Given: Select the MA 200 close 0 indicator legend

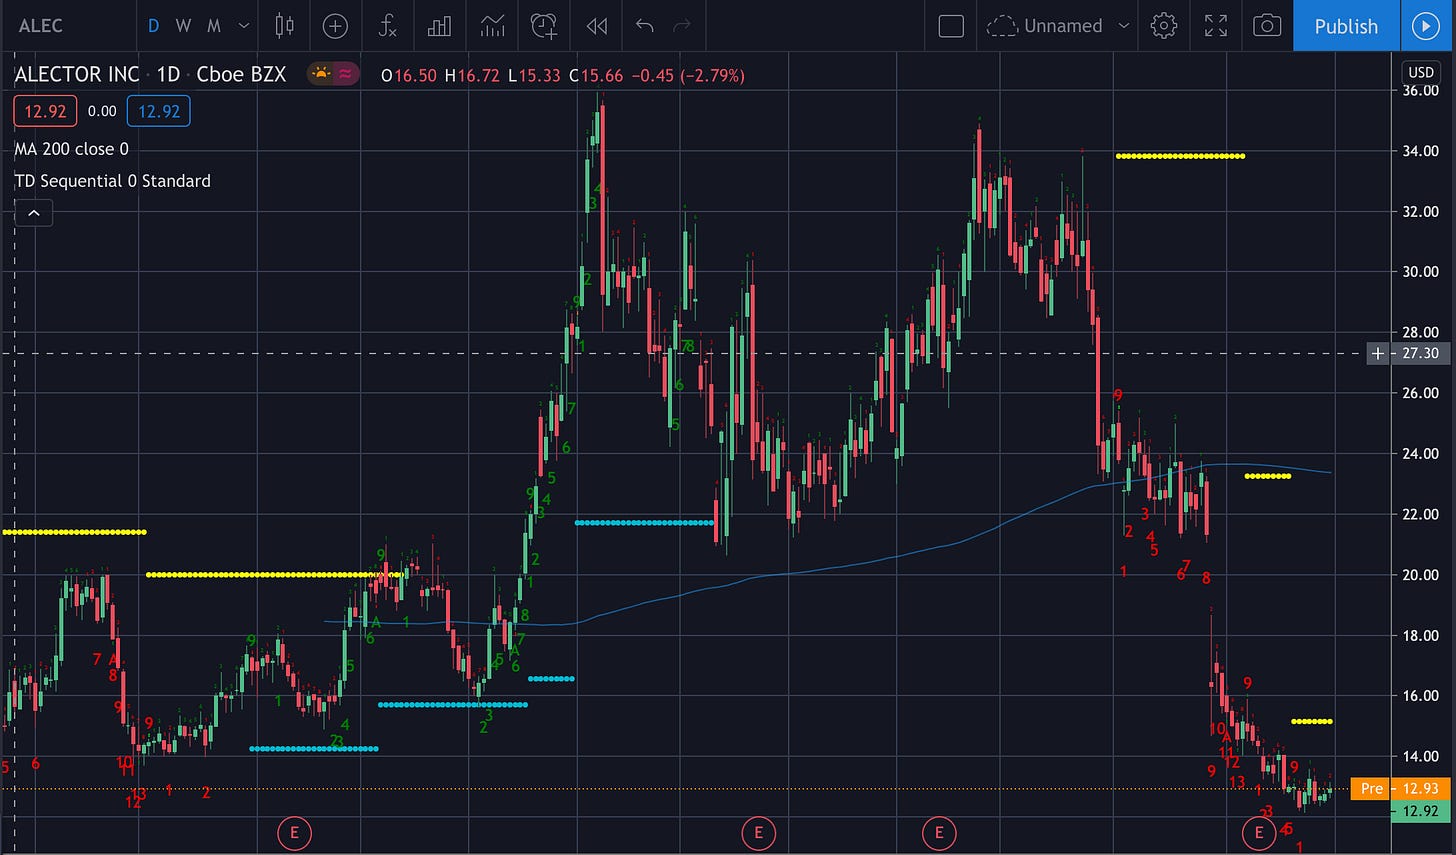Looking at the screenshot, I should tap(71, 149).
